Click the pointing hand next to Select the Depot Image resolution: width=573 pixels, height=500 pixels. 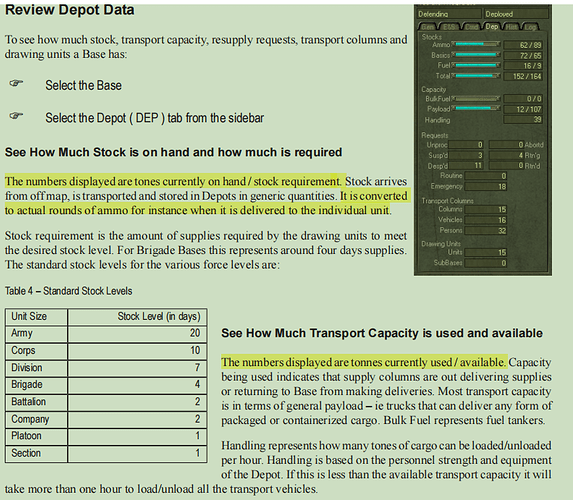[x=16, y=116]
